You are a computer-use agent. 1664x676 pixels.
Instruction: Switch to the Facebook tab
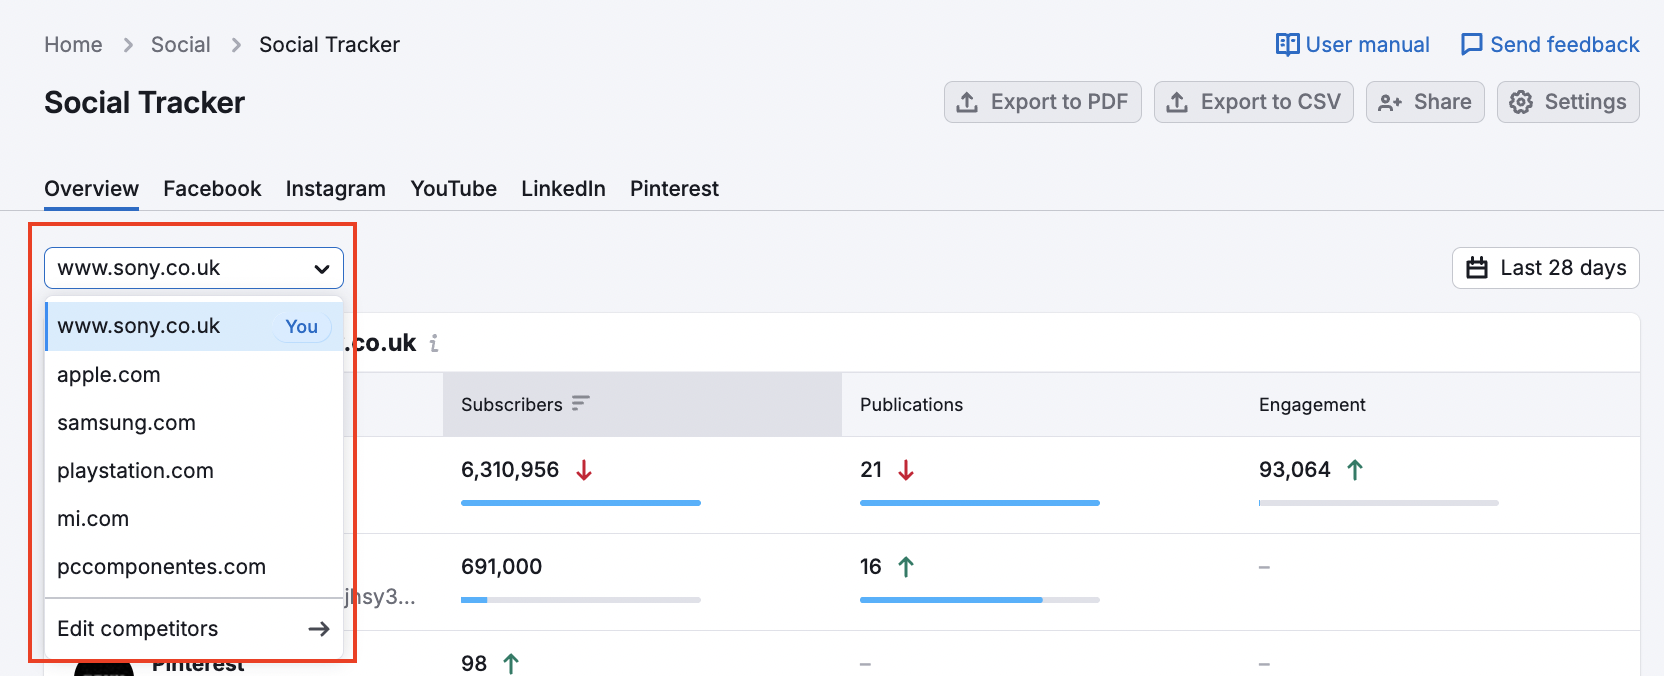[212, 189]
